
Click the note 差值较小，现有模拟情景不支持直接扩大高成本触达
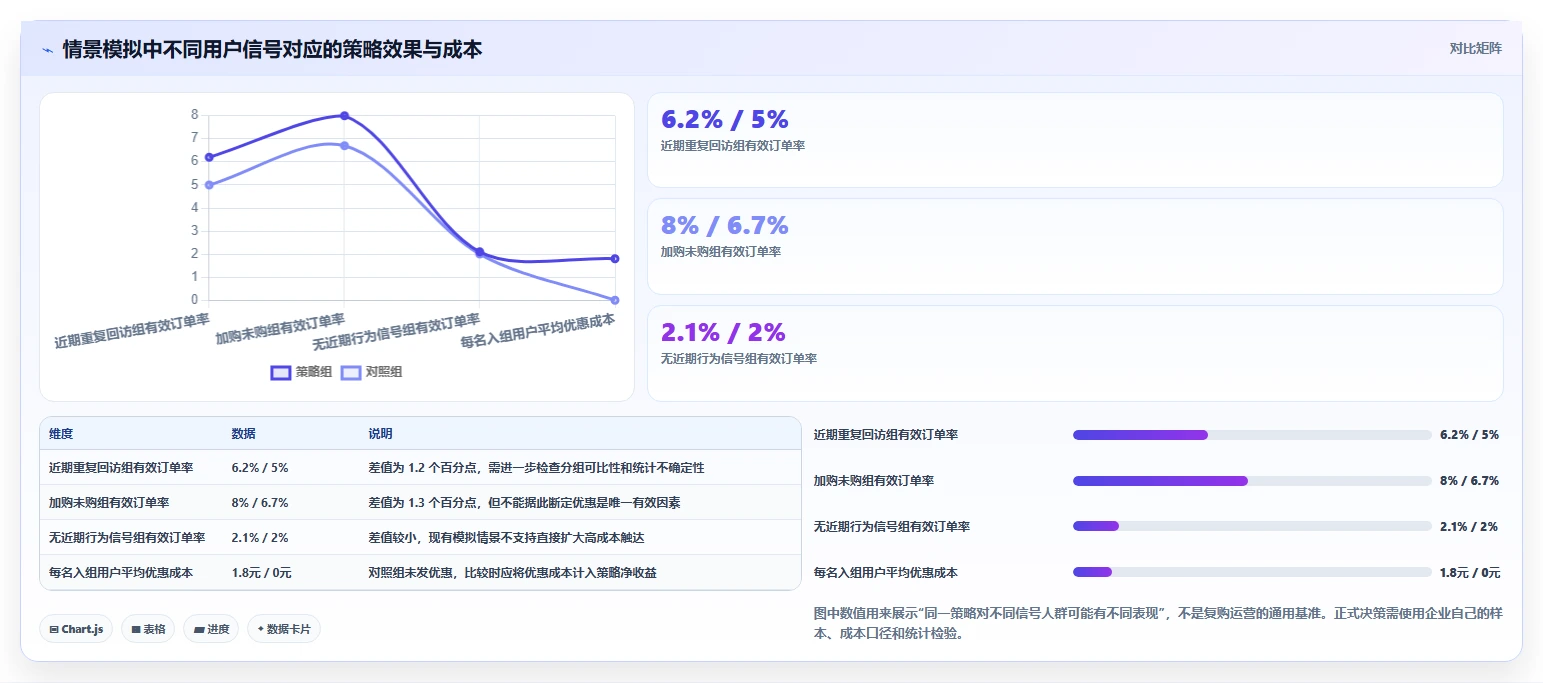[x=506, y=537]
